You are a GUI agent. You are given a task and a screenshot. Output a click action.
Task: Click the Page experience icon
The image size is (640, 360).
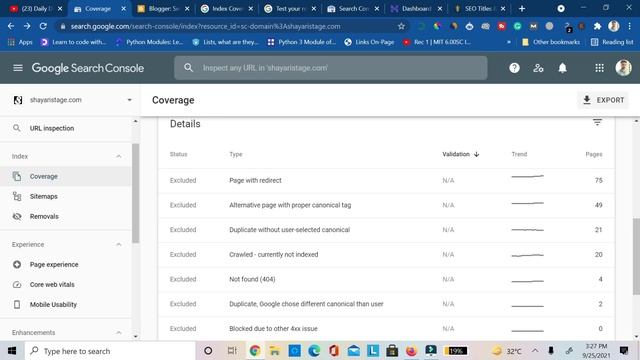click(17, 264)
